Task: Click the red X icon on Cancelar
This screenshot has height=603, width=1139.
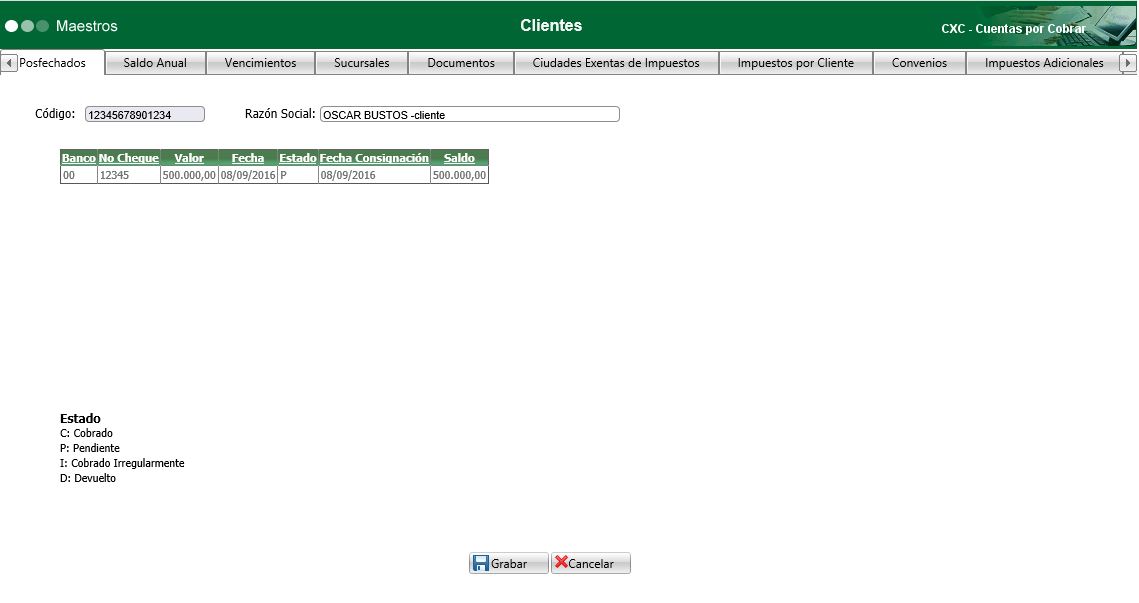Action: pos(561,562)
